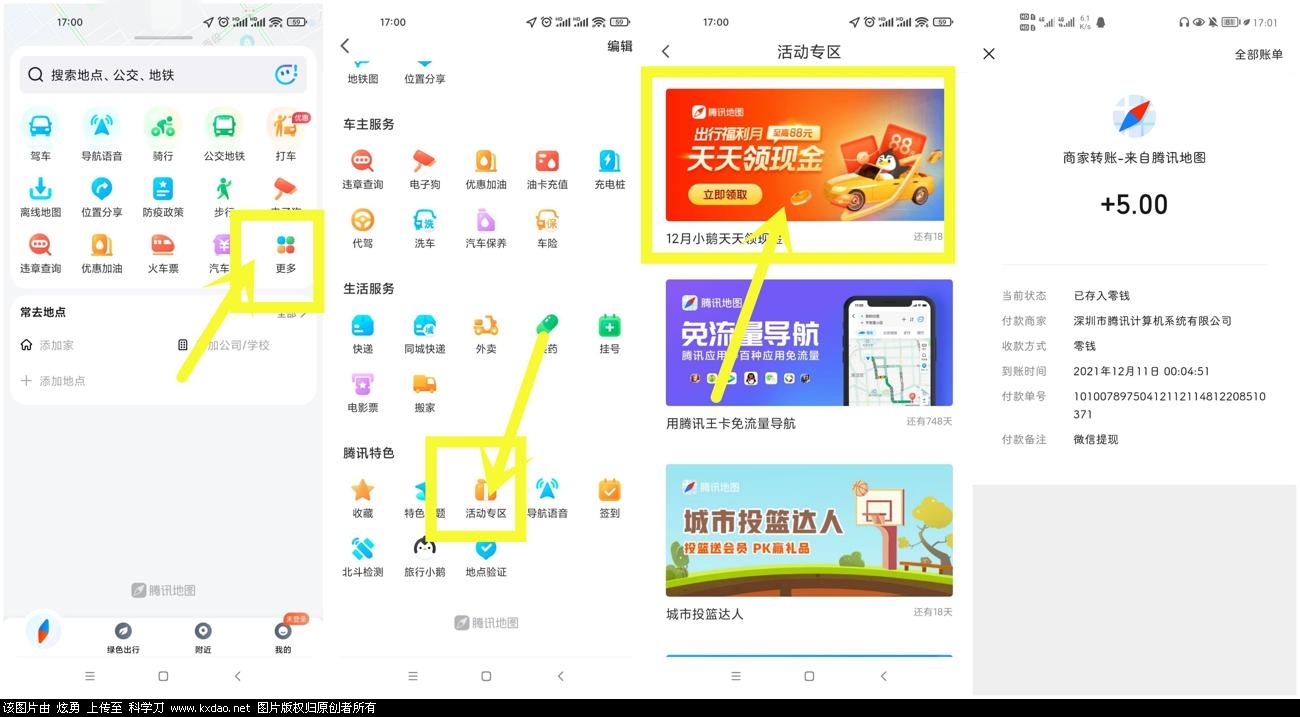Tap the 更多 more services icon
The image size is (1300, 717).
point(286,244)
